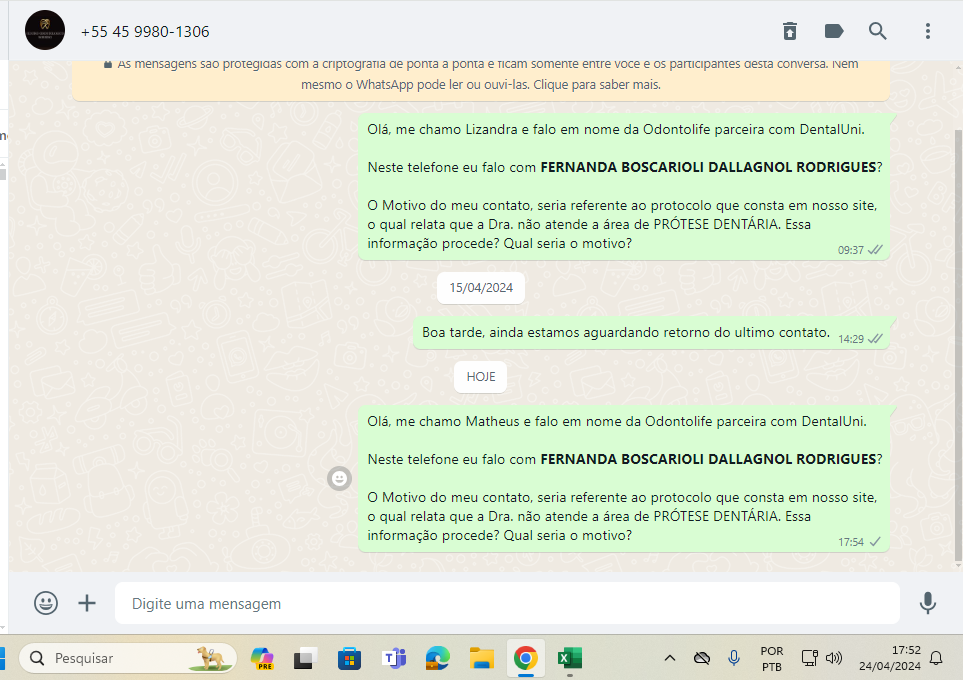This screenshot has height=680, width=963.
Task: Click the POR PTB language switcher
Action: [771, 658]
